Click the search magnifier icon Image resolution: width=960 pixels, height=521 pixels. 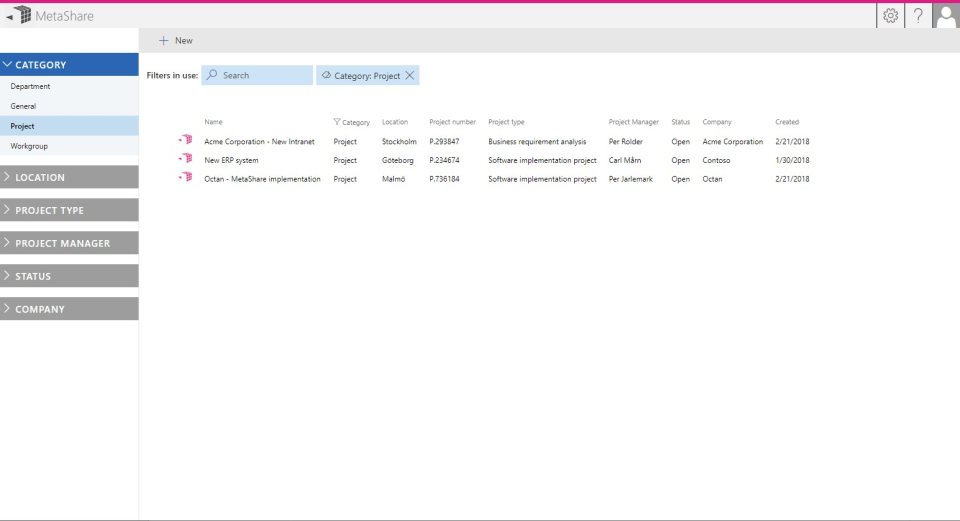coord(212,75)
